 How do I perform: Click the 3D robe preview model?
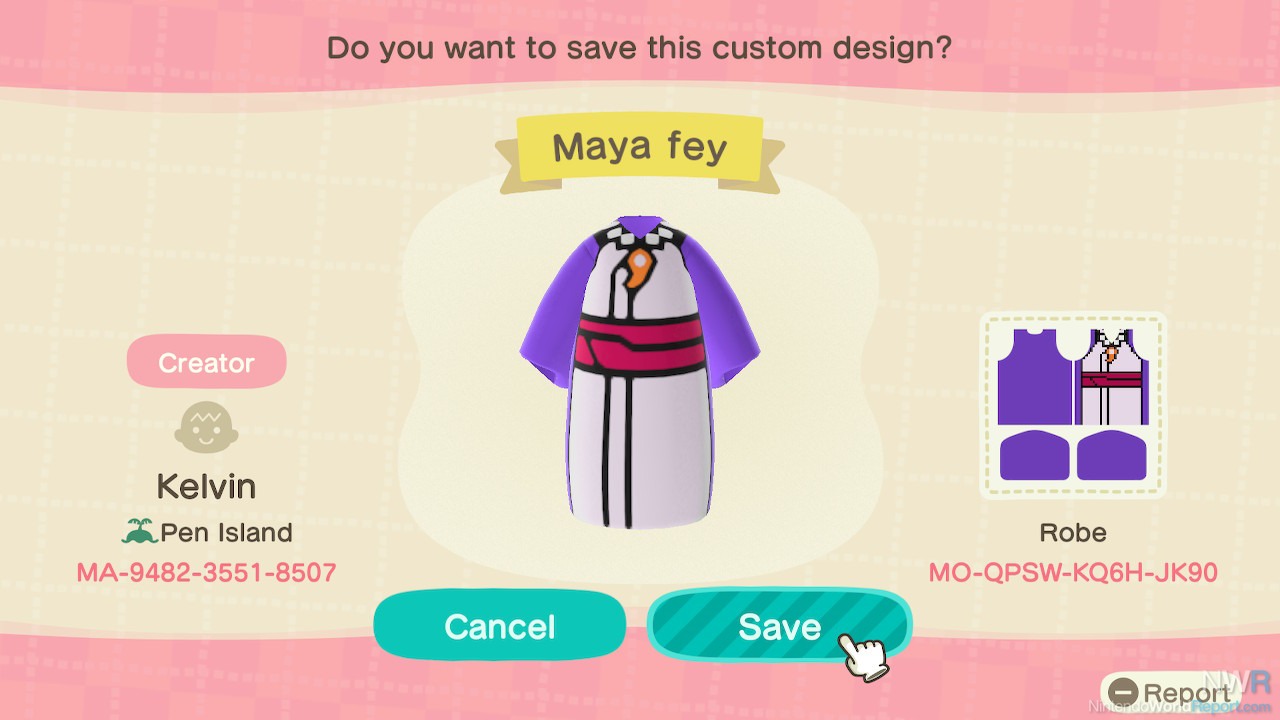click(640, 368)
